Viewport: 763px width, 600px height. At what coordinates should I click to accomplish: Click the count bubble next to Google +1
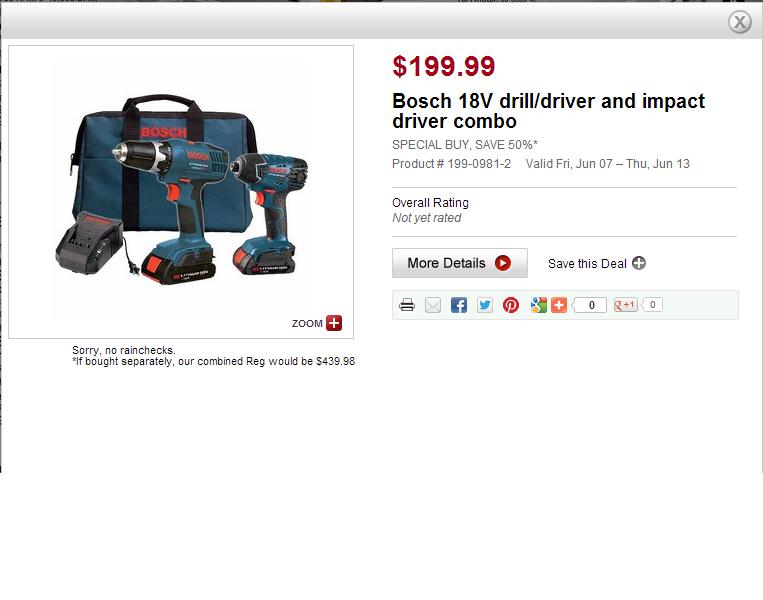652,305
